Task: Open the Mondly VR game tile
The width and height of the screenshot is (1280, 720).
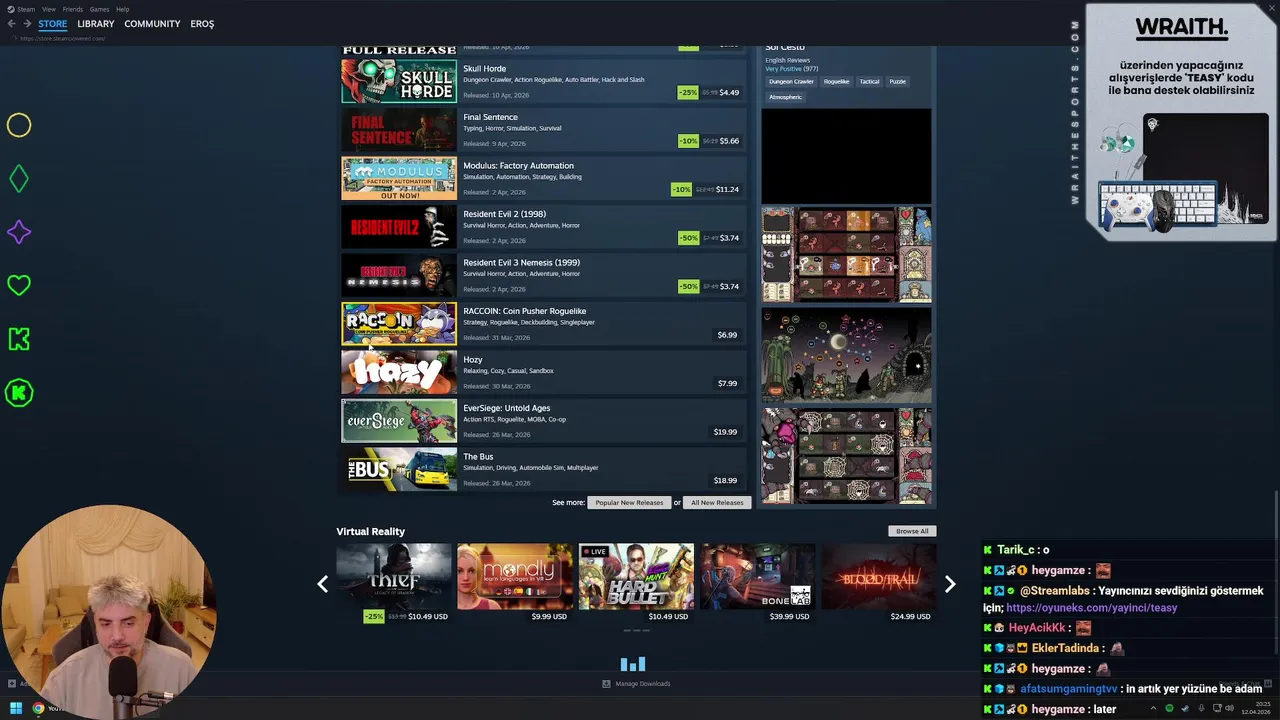Action: pyautogui.click(x=515, y=576)
